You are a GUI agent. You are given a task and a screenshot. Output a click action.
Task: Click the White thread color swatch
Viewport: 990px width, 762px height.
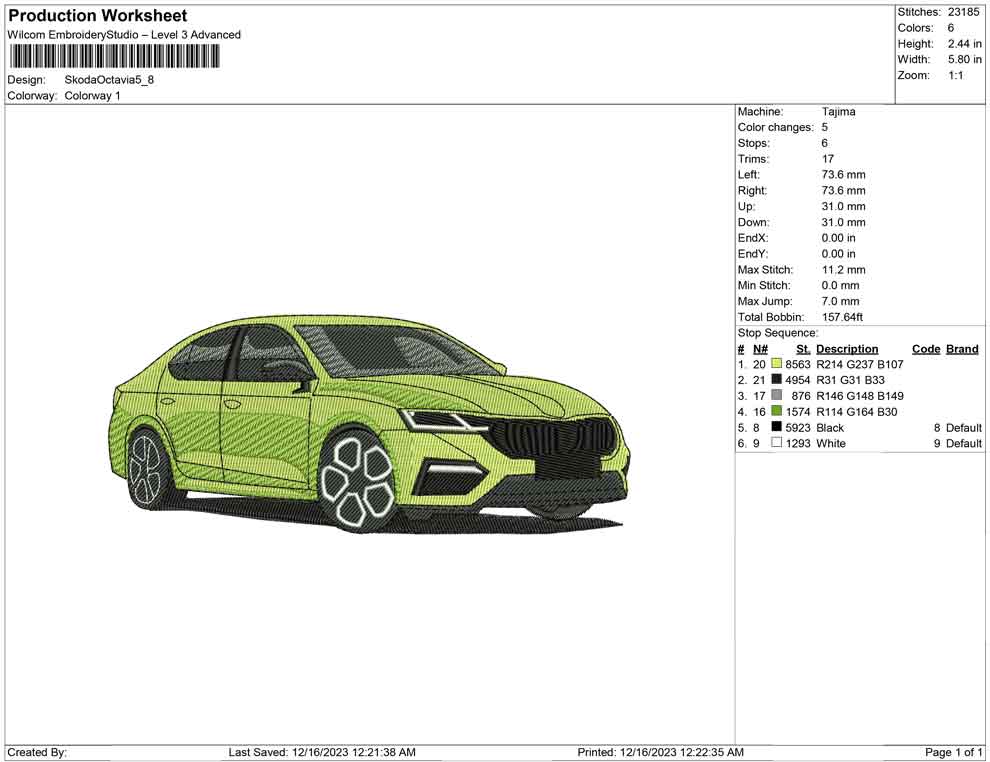coord(776,443)
